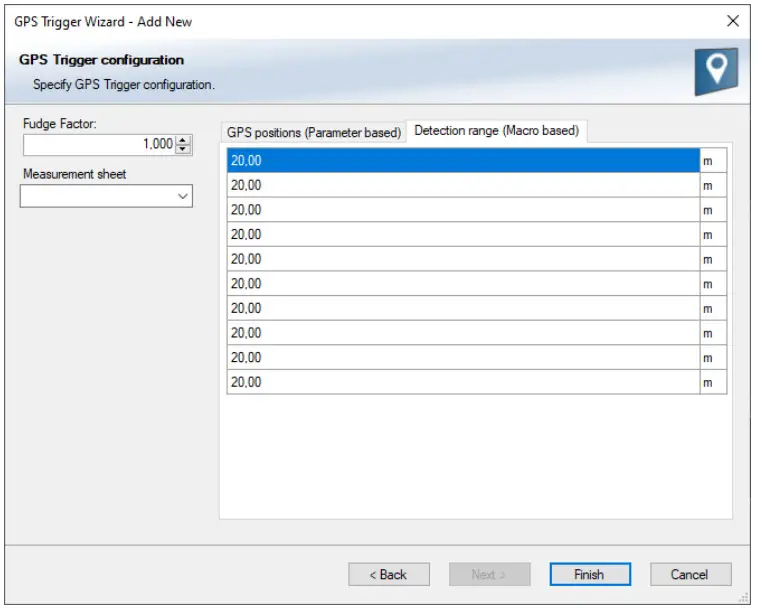This screenshot has width=759, height=608.
Task: Cancel the GPS Trigger Wizard
Action: (690, 574)
